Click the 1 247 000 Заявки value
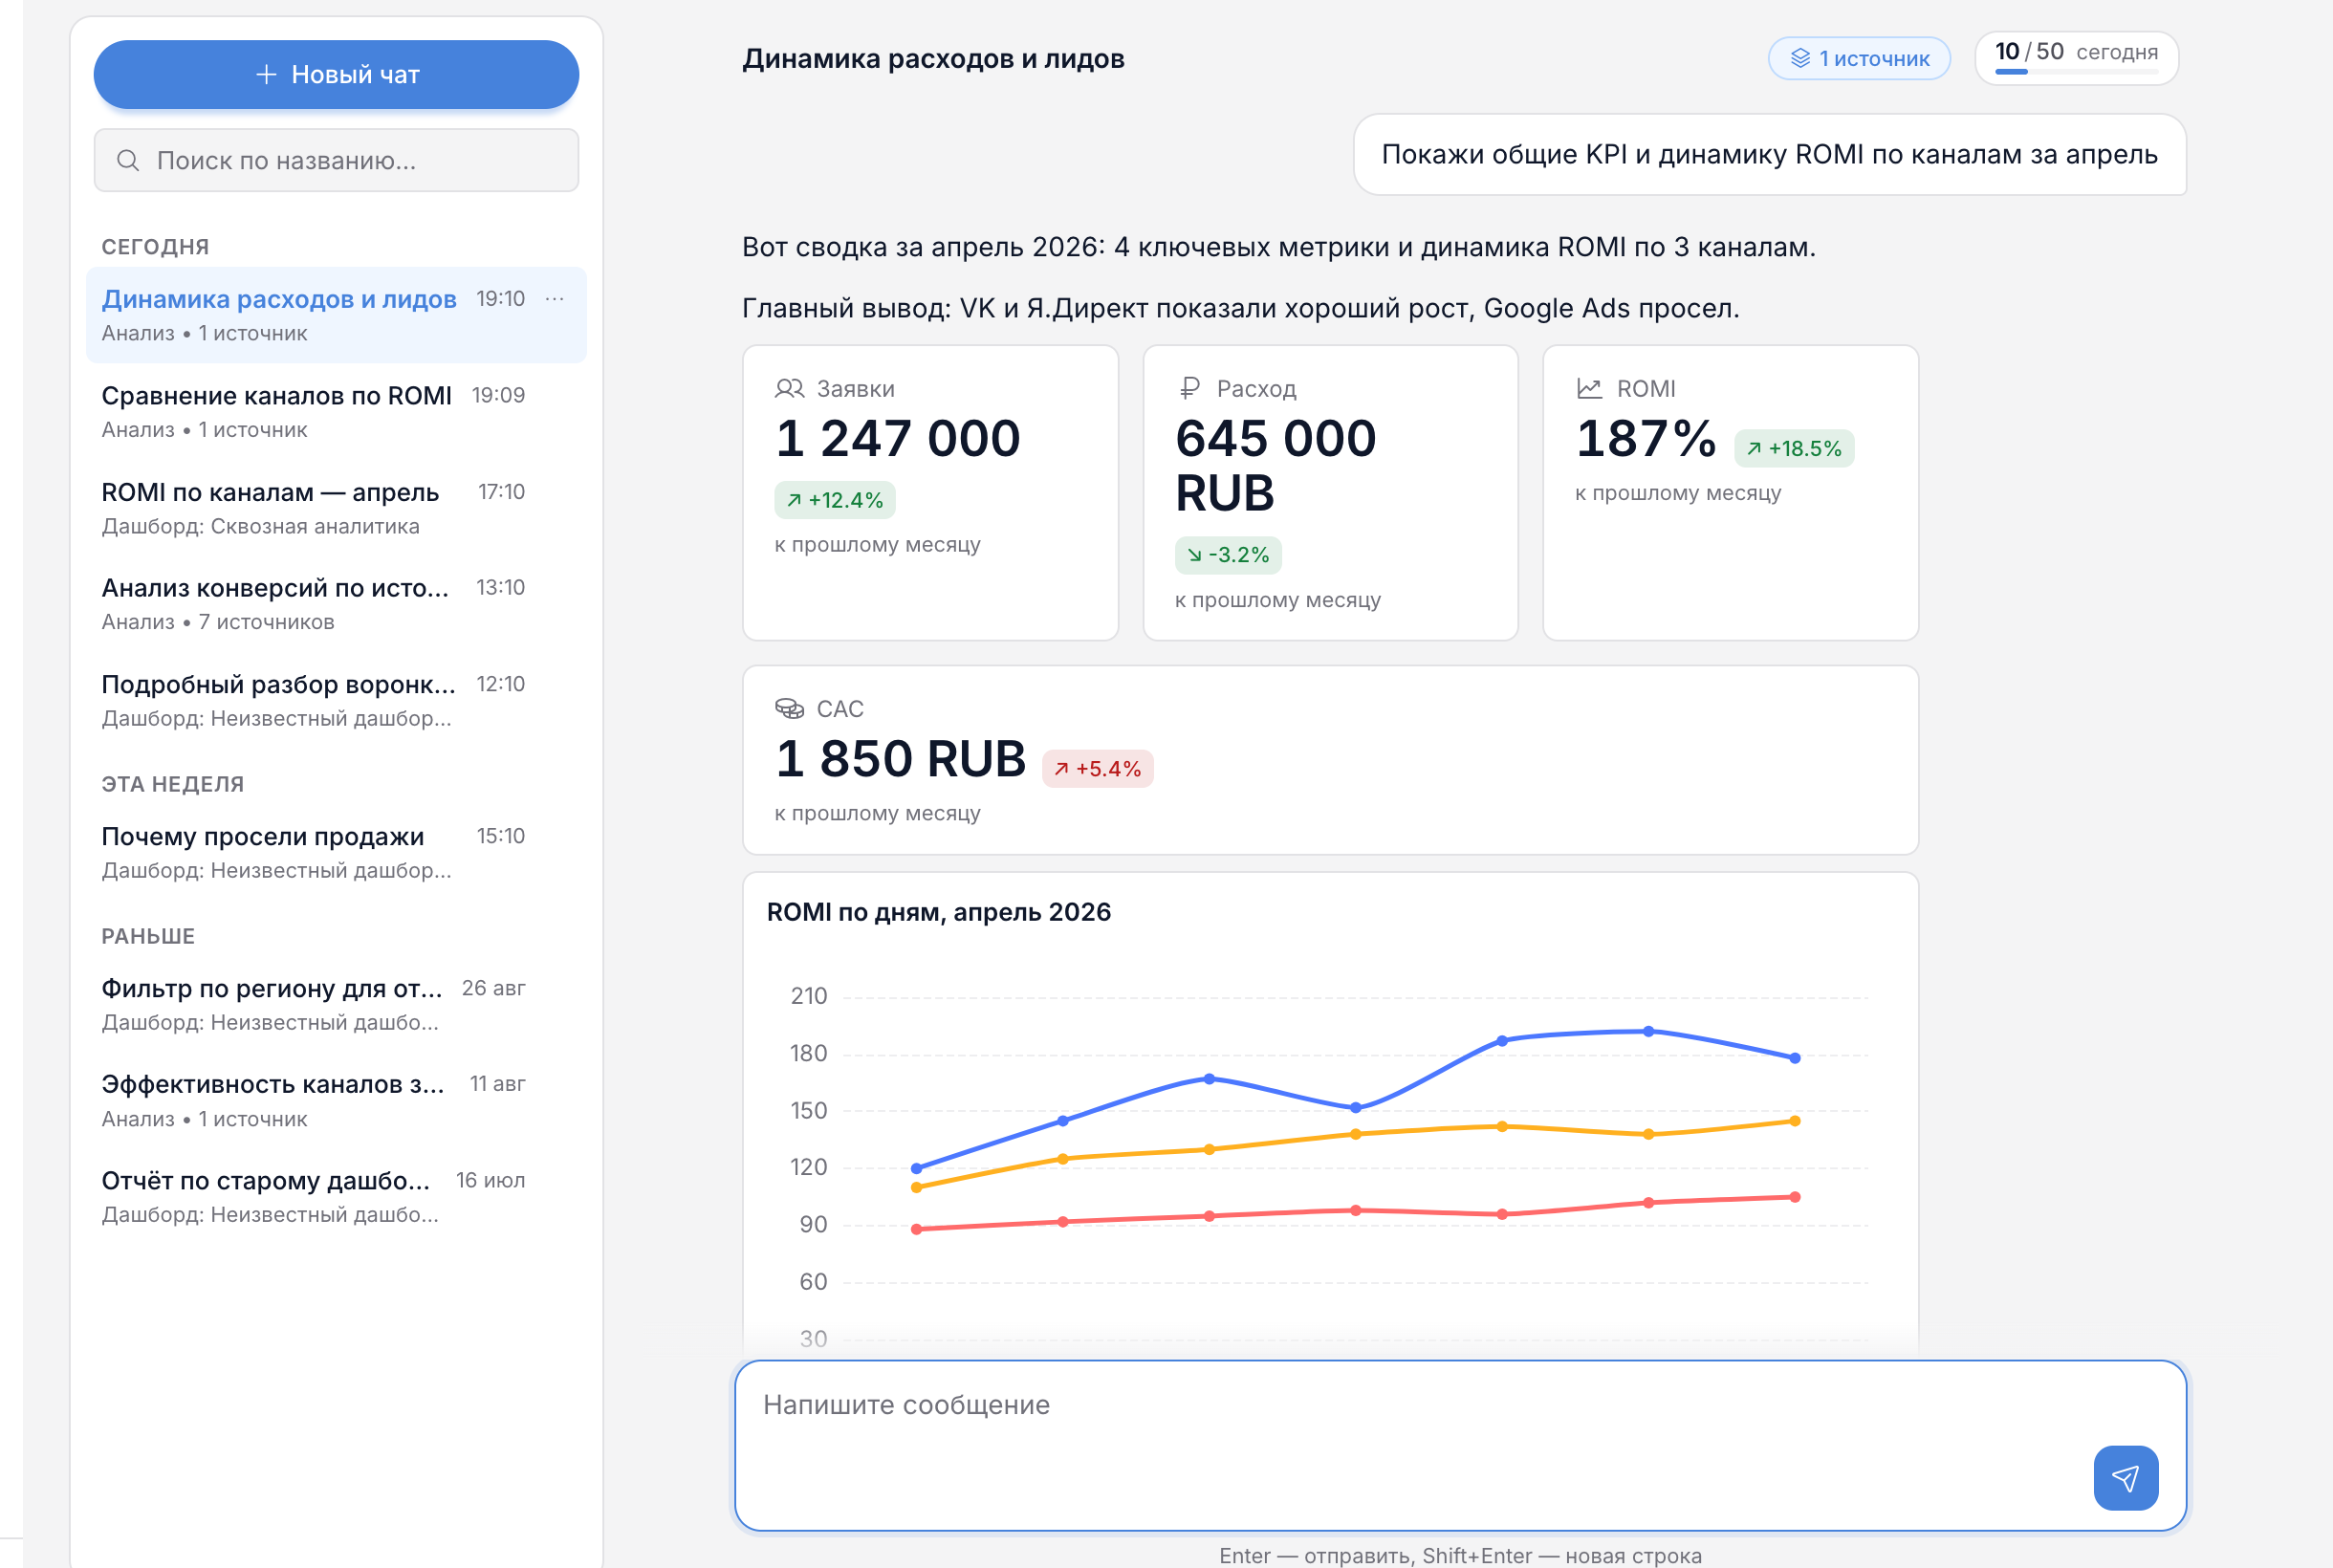The height and width of the screenshot is (1568, 2333). pos(898,438)
